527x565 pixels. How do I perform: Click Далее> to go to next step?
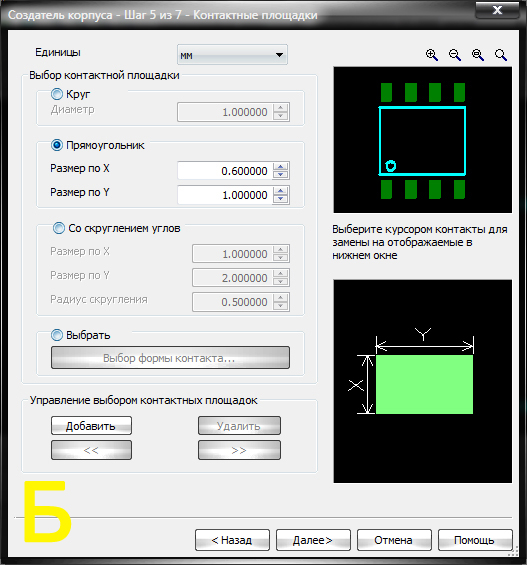tap(313, 540)
